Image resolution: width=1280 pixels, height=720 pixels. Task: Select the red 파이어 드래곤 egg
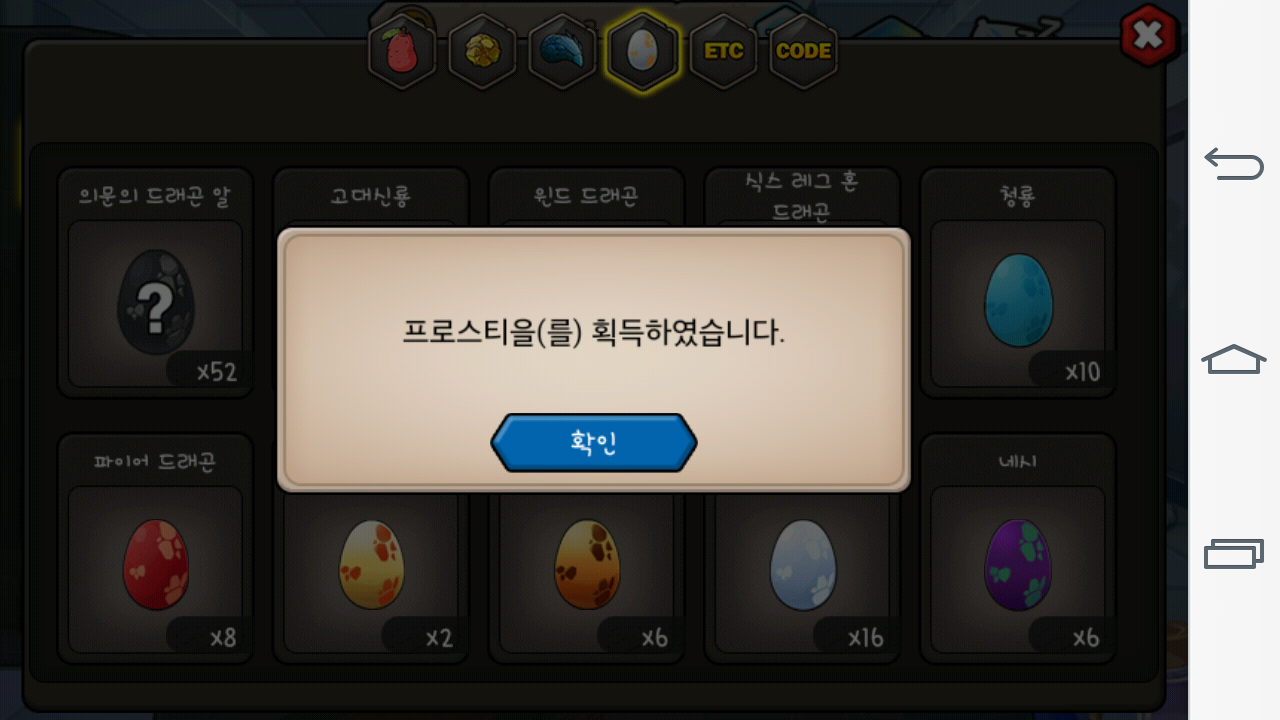[x=156, y=565]
